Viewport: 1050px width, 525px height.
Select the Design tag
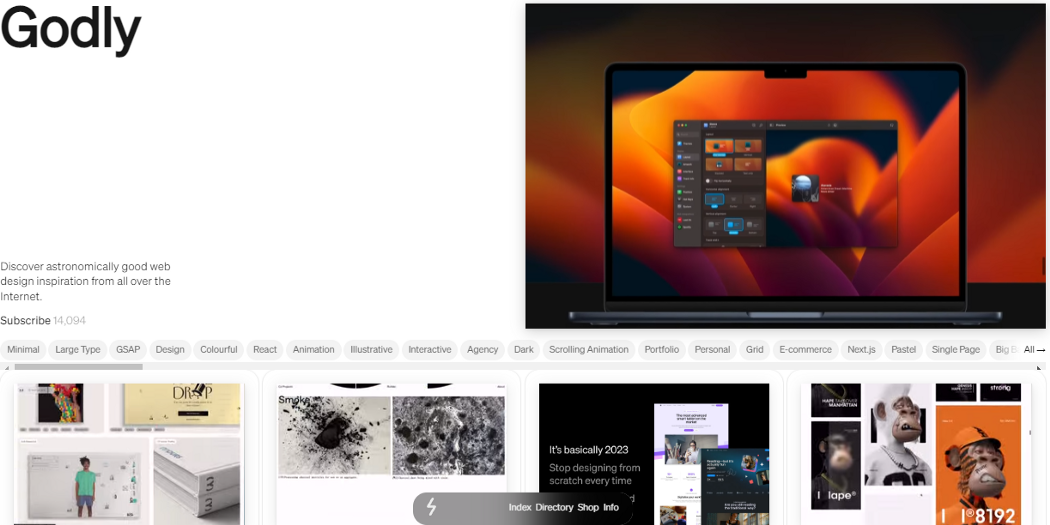(x=170, y=350)
